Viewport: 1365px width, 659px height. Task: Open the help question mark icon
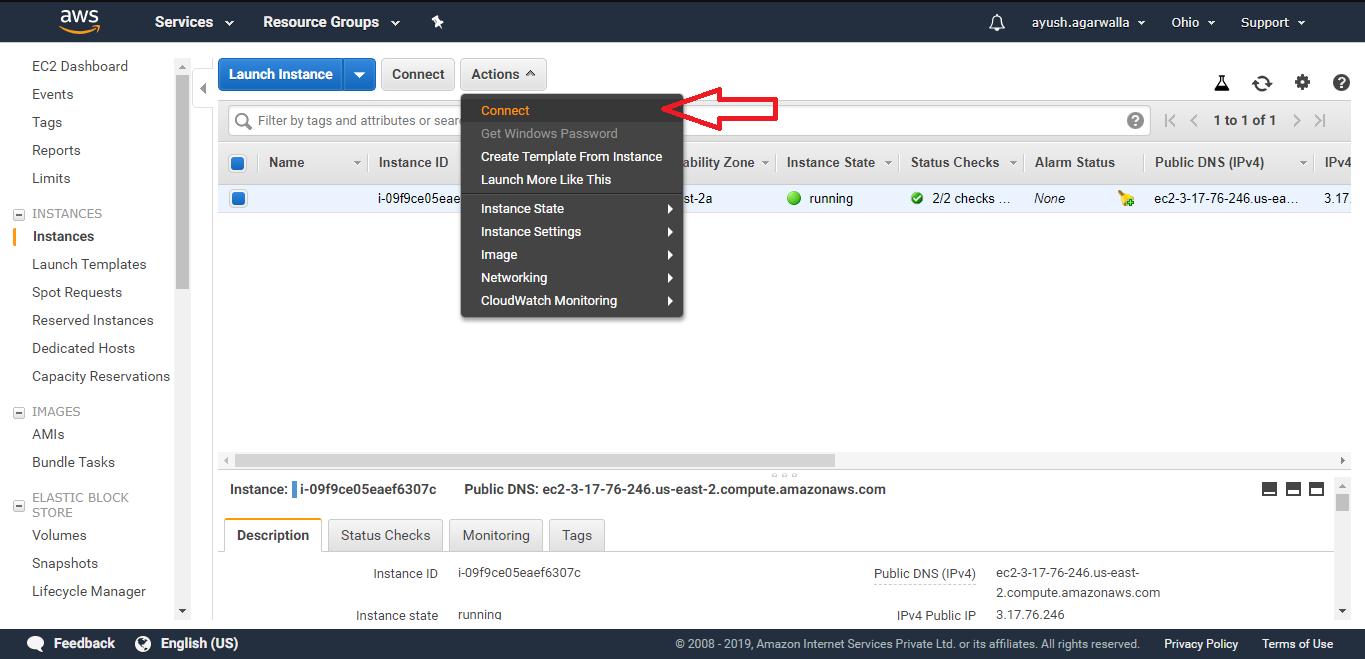point(1342,83)
